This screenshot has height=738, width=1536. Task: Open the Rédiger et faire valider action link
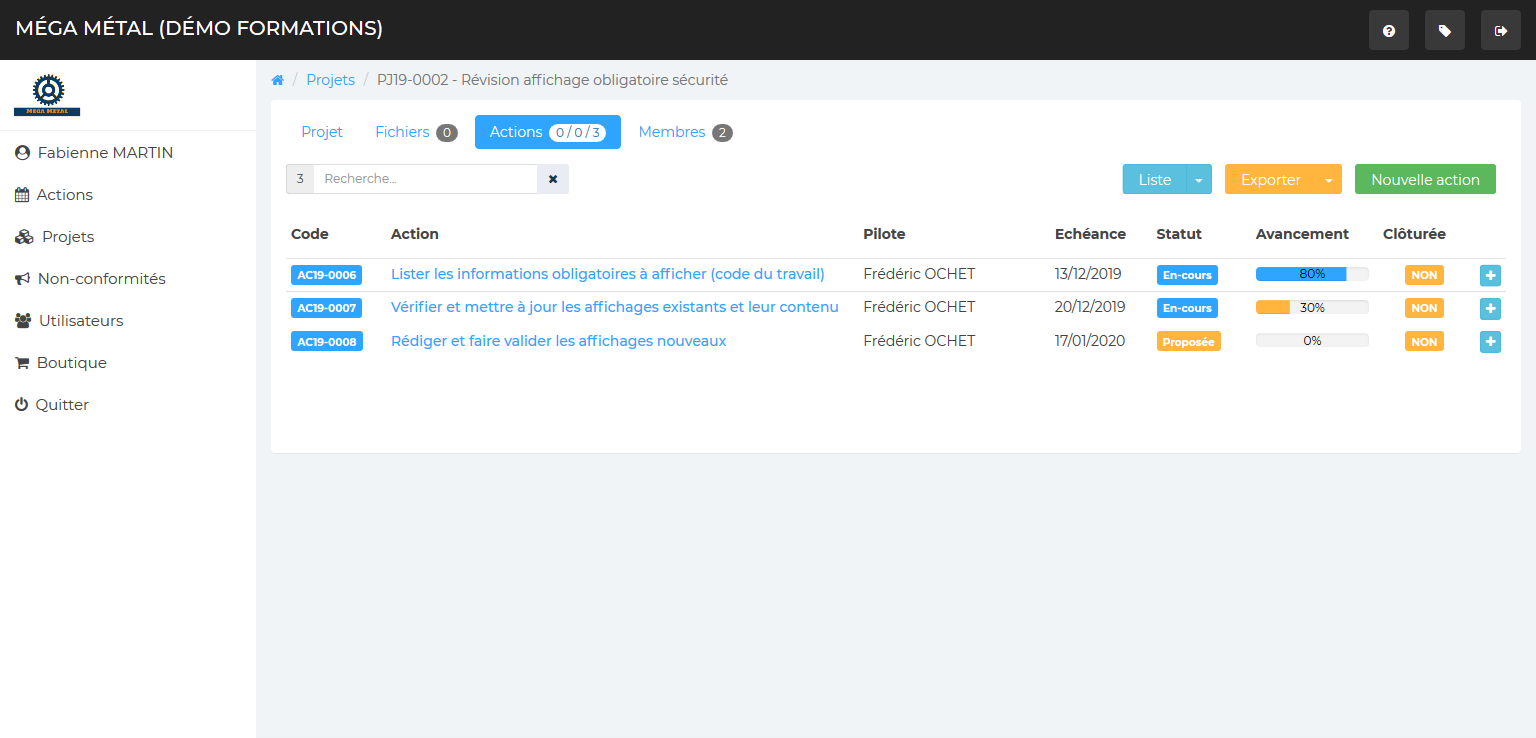558,341
